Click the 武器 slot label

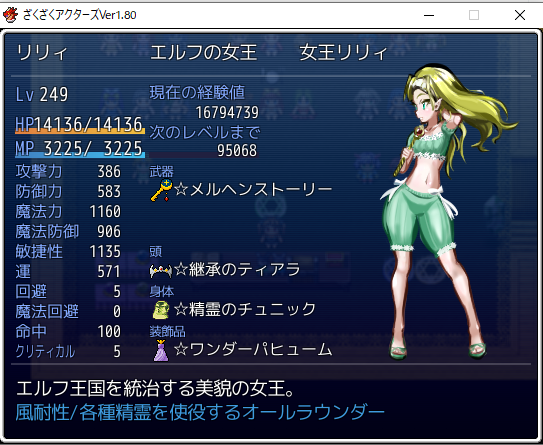161,172
